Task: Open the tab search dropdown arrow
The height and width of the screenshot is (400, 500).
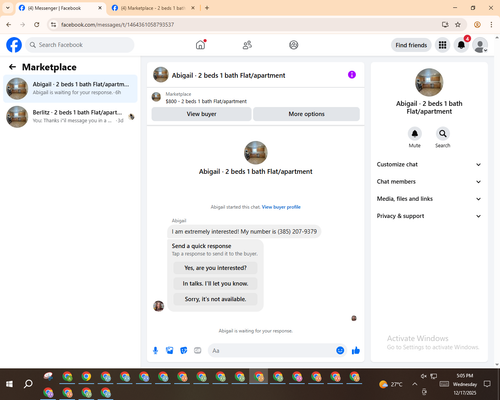Action: click(x=8, y=8)
